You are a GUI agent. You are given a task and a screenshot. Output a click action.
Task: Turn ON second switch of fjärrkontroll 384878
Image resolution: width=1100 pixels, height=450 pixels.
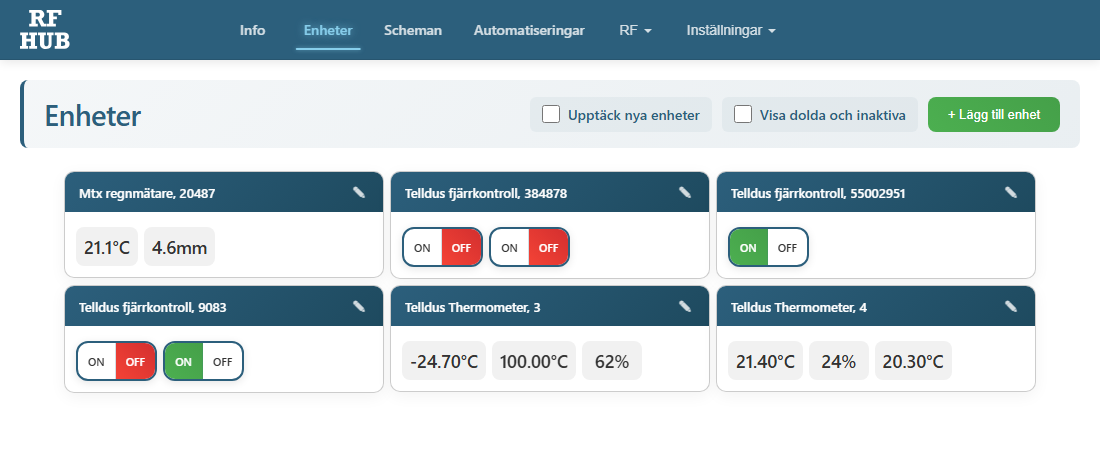tap(509, 247)
